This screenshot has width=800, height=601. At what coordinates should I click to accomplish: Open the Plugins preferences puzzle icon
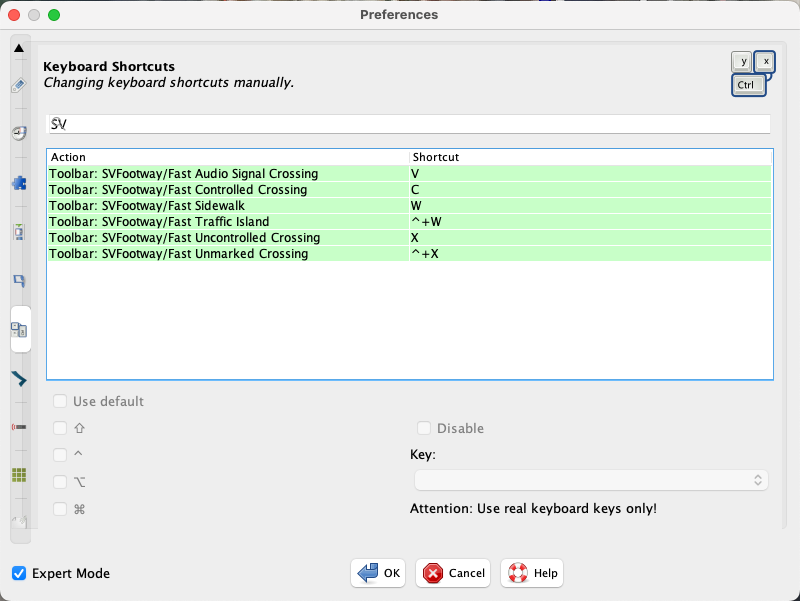(x=18, y=182)
